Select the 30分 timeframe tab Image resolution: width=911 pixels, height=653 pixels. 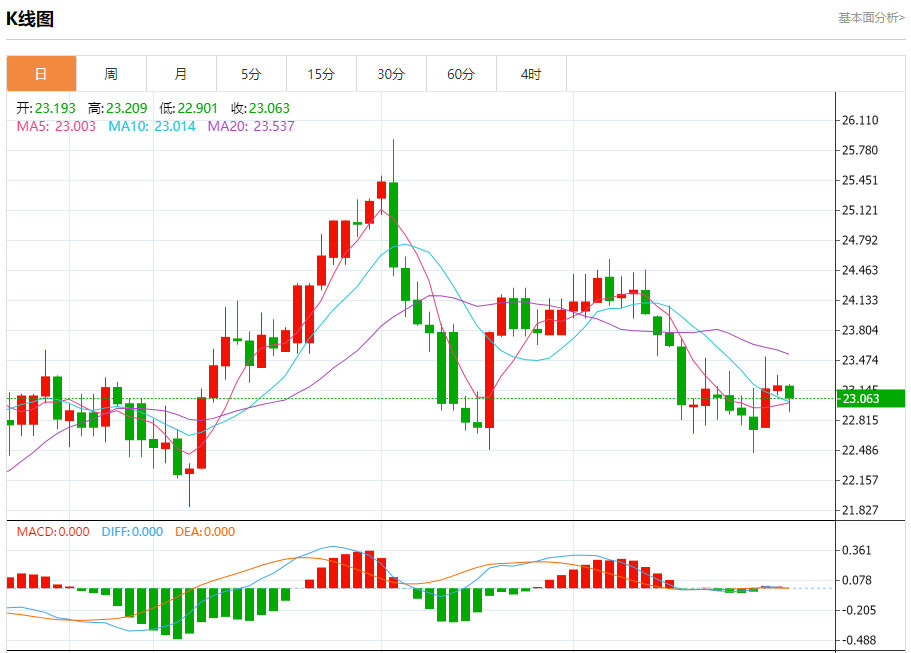[x=391, y=74]
